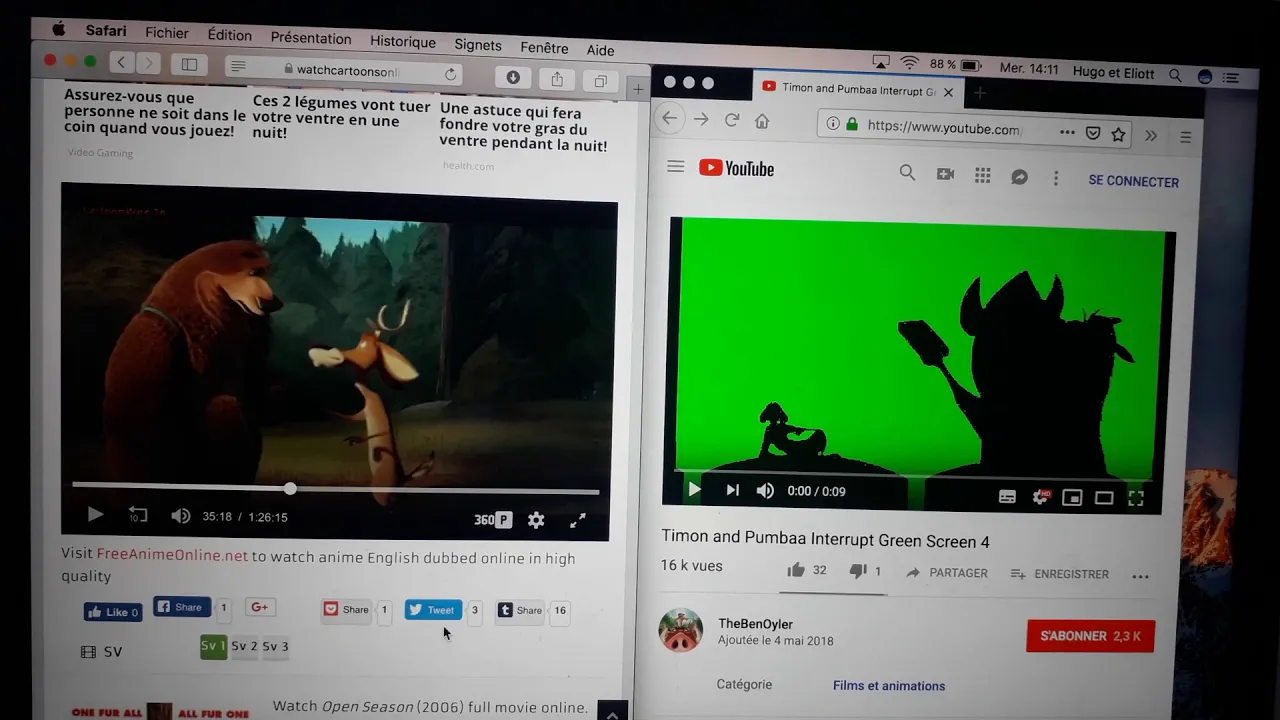Viewport: 1280px width, 720px height.
Task: Reload the Firefox YouTube page
Action: click(x=732, y=120)
